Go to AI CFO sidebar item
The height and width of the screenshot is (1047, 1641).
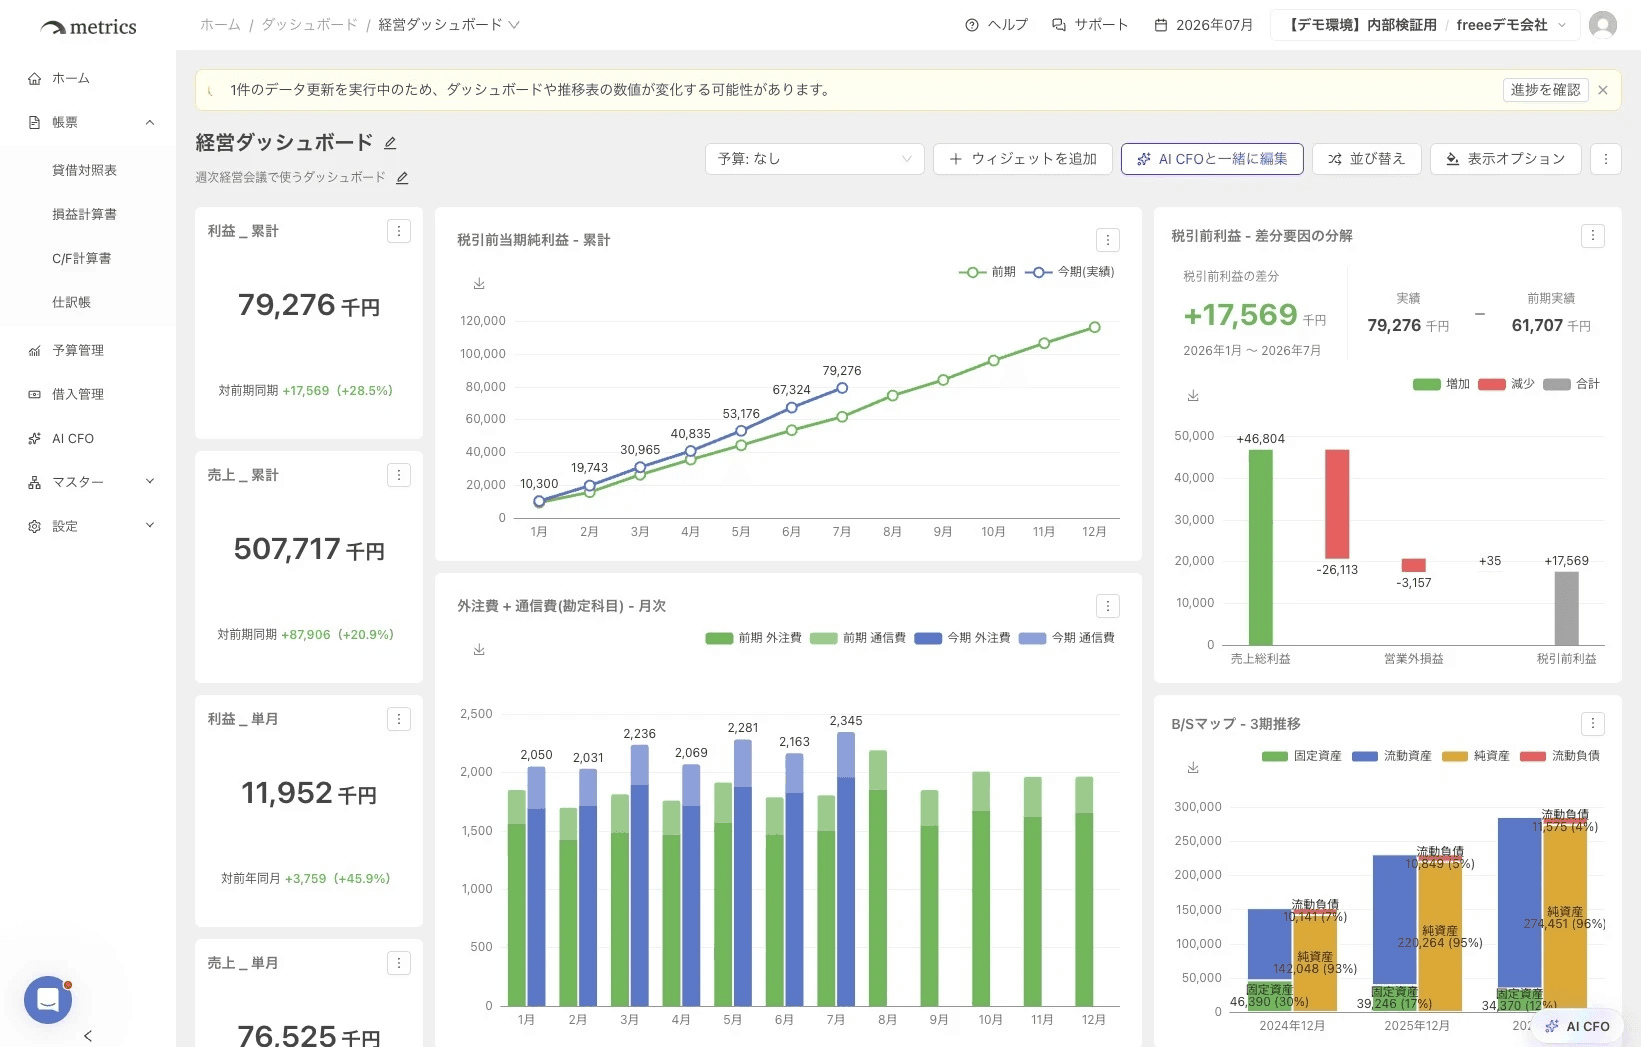tap(73, 438)
